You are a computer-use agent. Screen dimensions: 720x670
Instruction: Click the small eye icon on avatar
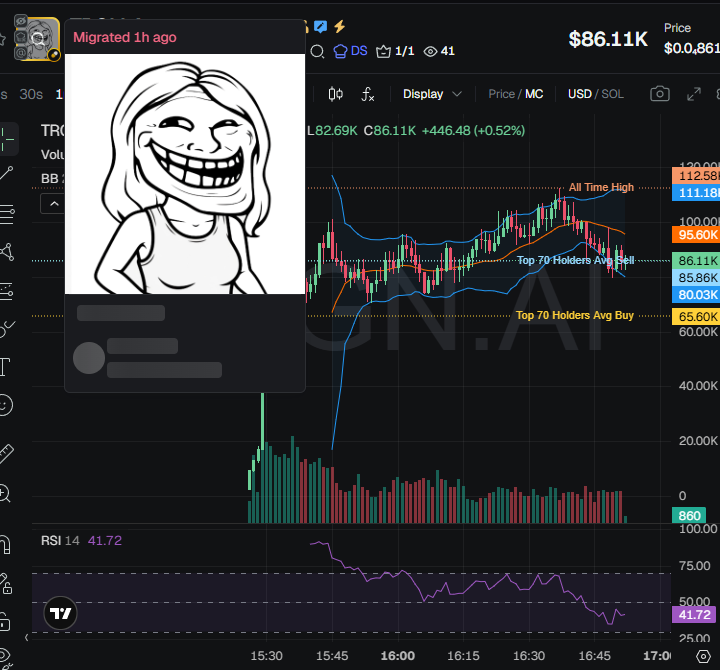click(21, 21)
